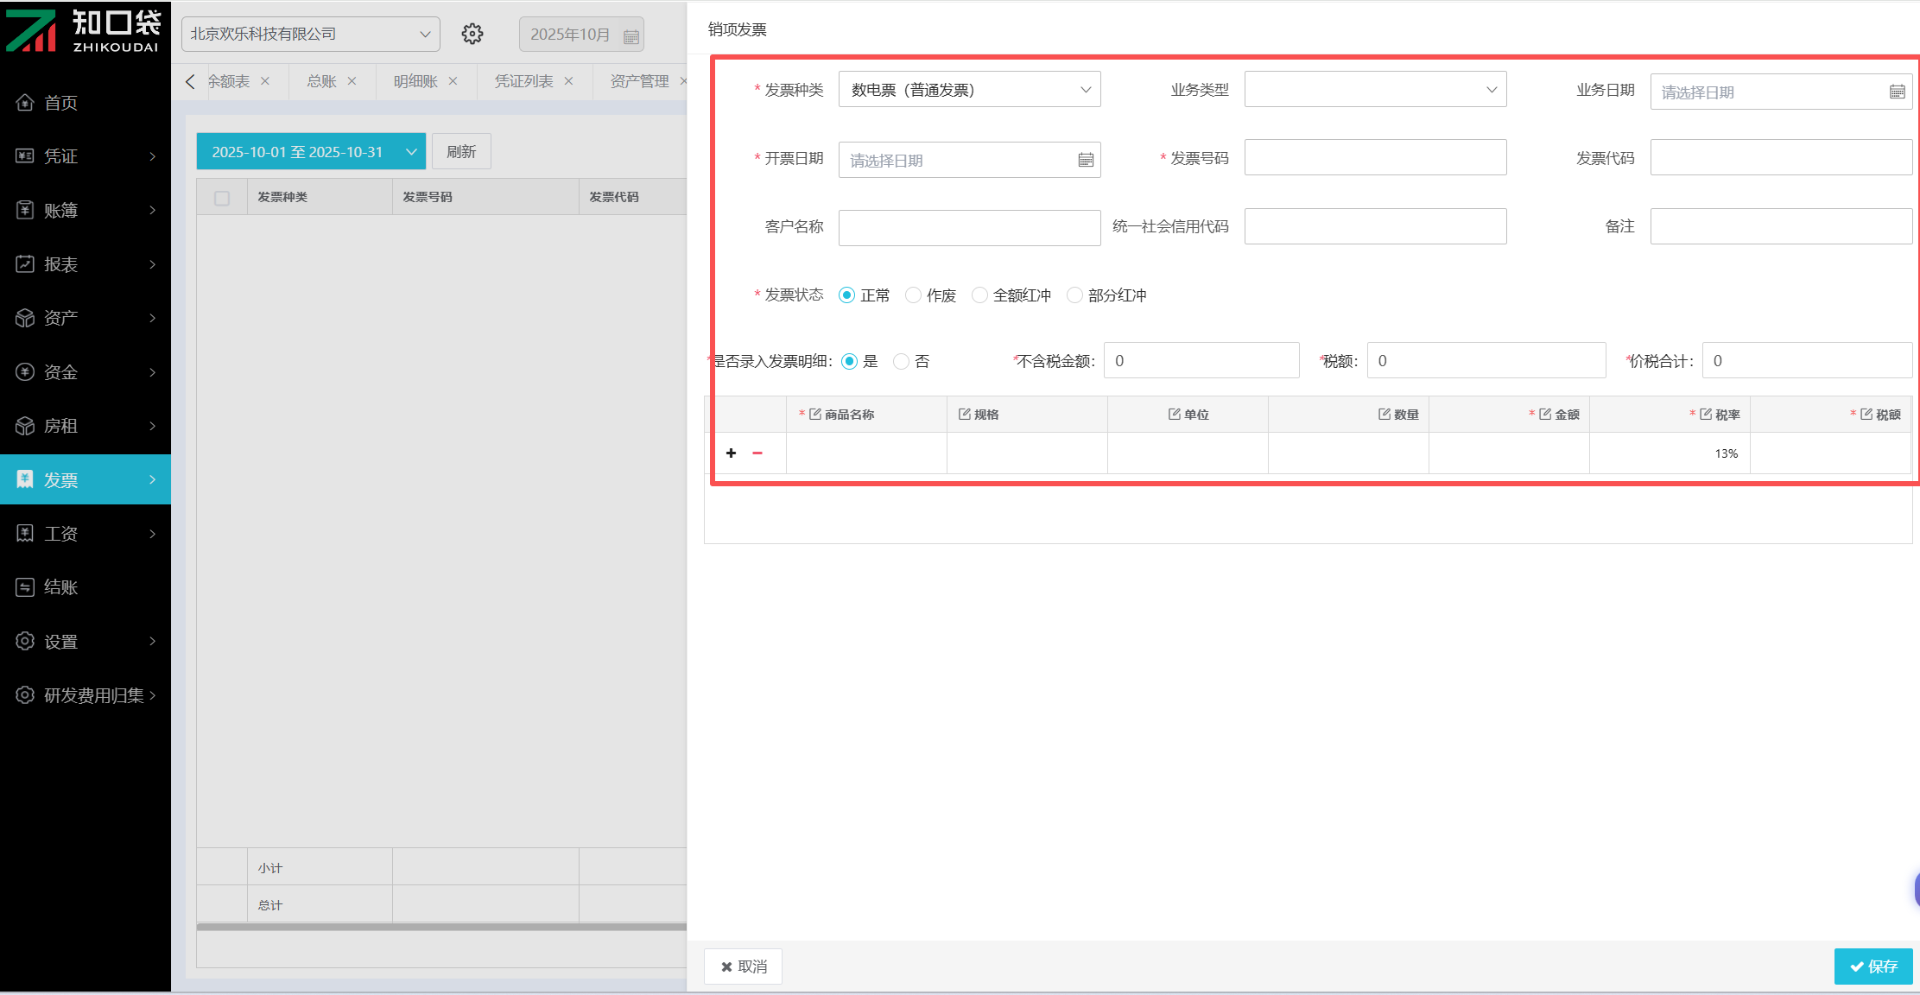This screenshot has height=995, width=1920.
Task: Open the company selector 北京欢乐科技有限公司
Action: click(x=310, y=34)
